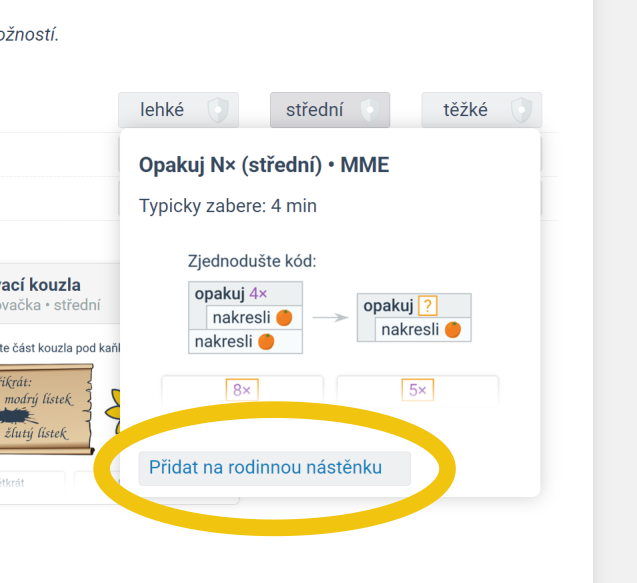This screenshot has width=637, height=583.
Task: Click the orange icon in the answer block
Action: (453, 330)
